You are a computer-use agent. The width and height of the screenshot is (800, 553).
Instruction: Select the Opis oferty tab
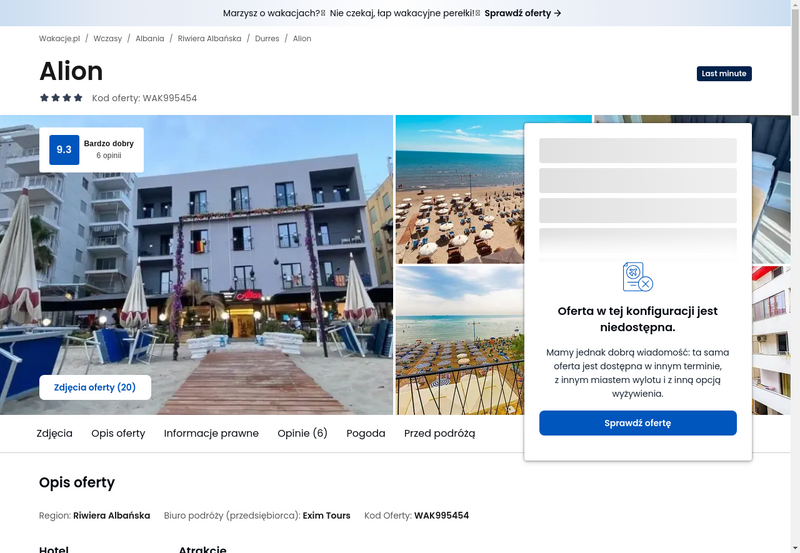coord(118,434)
